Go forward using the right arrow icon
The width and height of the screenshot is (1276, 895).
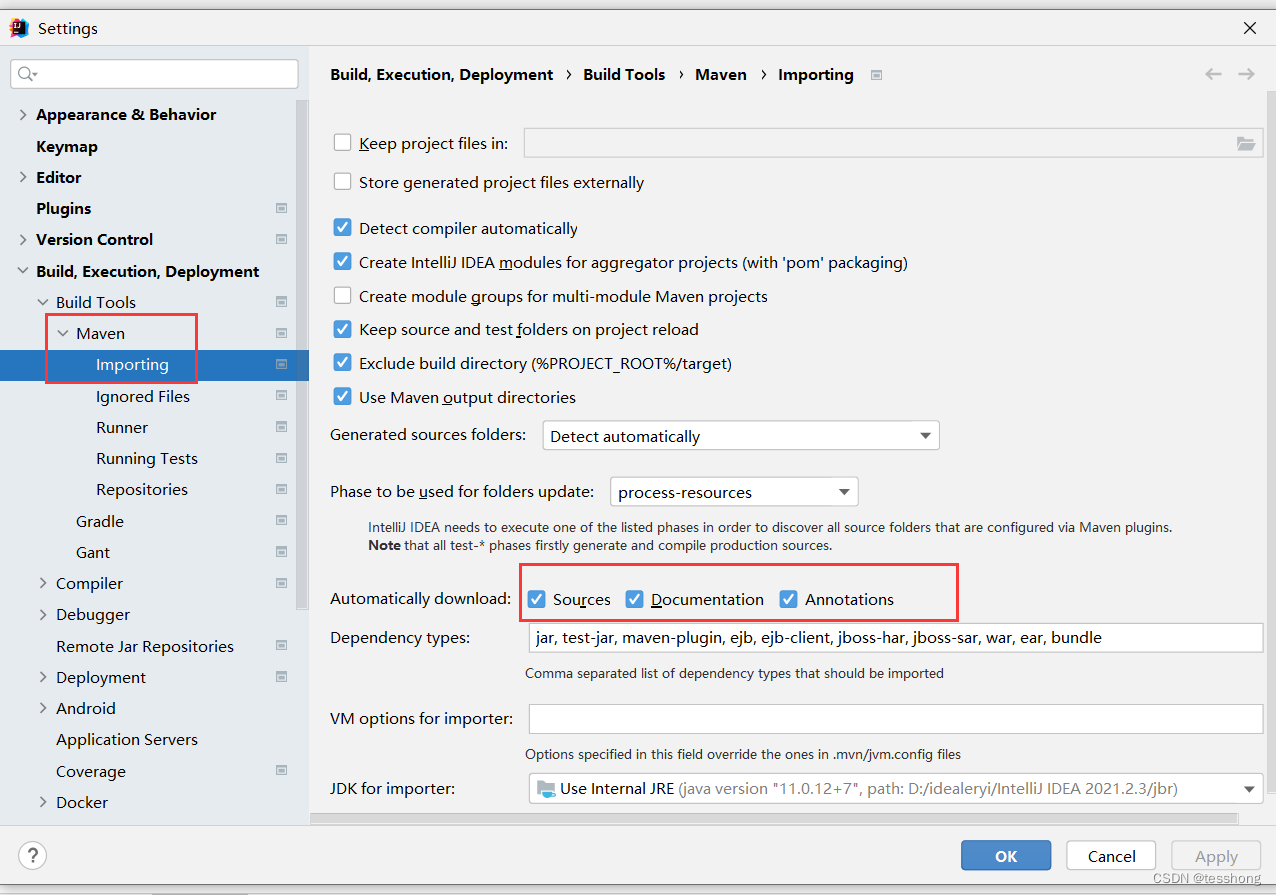point(1246,74)
